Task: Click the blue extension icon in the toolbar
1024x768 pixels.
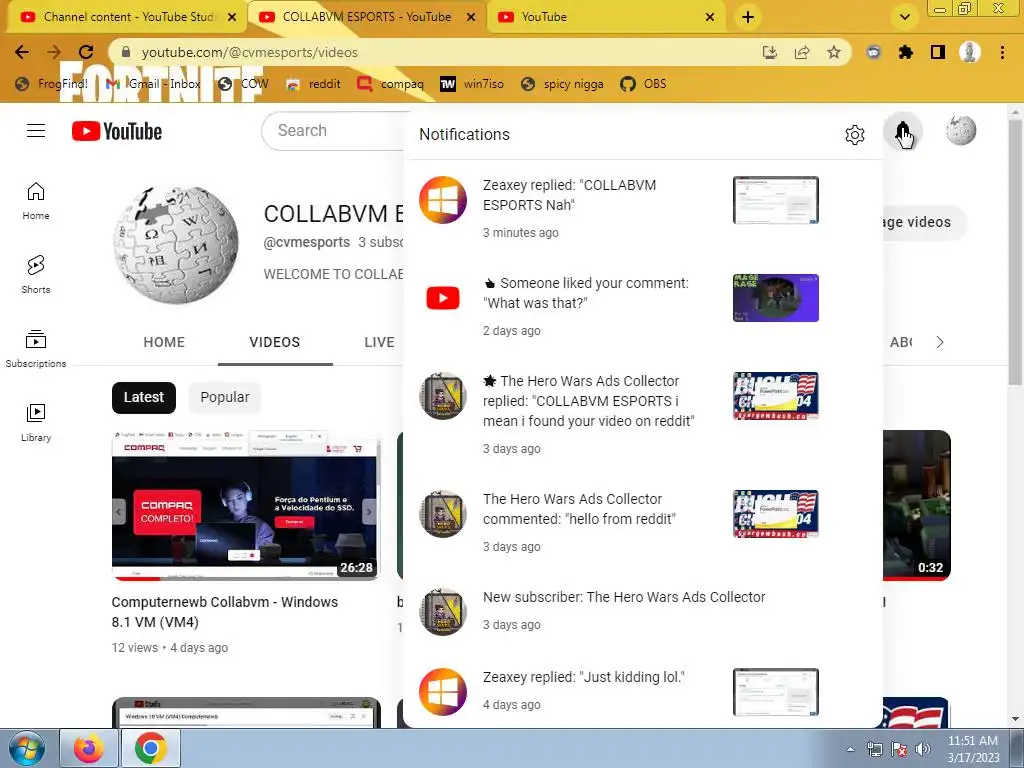Action: pyautogui.click(x=873, y=52)
